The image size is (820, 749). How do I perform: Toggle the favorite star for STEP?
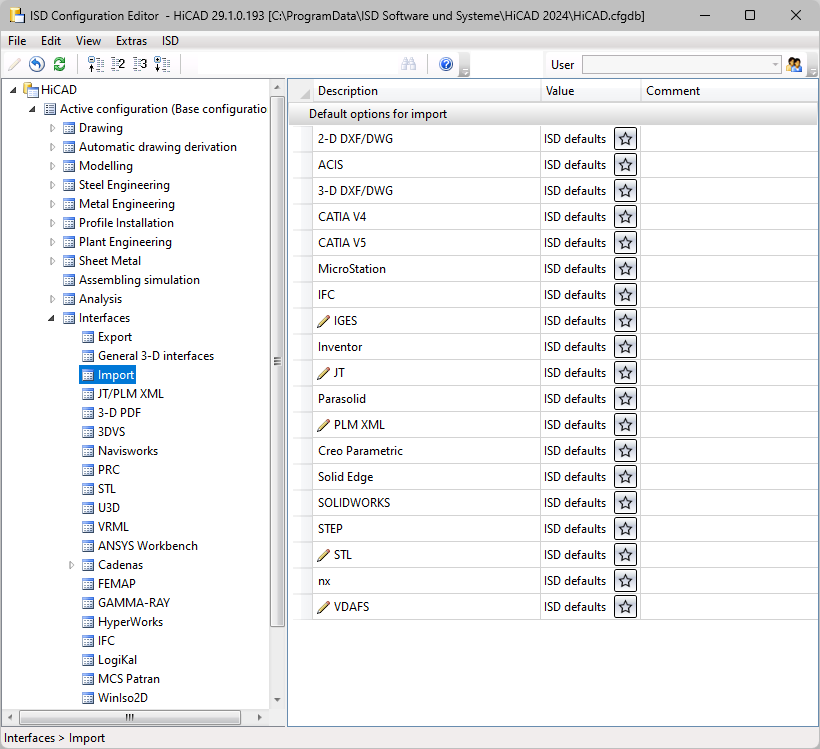(x=625, y=529)
